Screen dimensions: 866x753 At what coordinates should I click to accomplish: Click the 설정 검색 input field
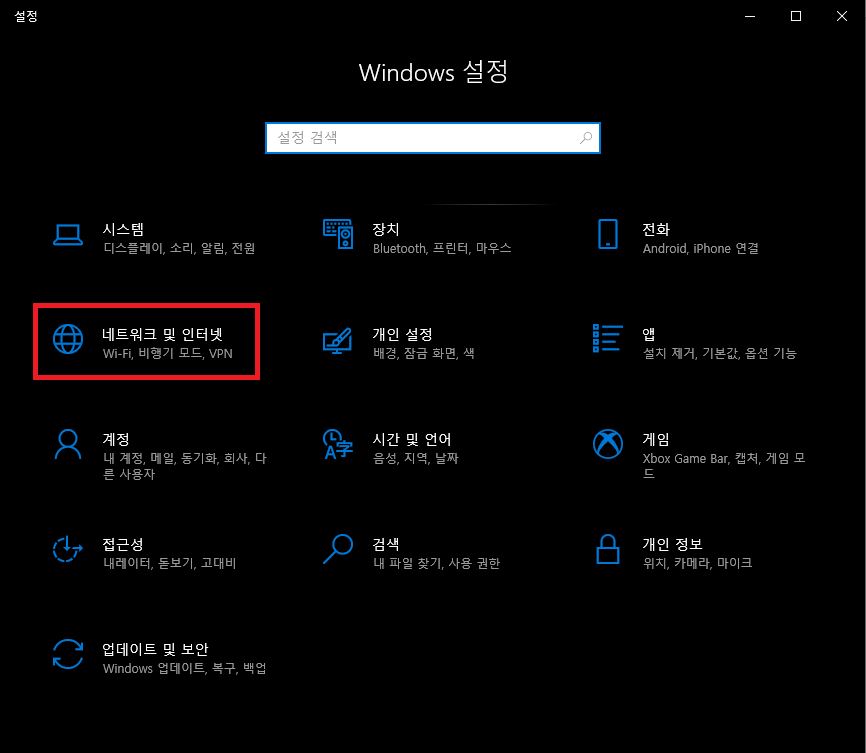(433, 138)
